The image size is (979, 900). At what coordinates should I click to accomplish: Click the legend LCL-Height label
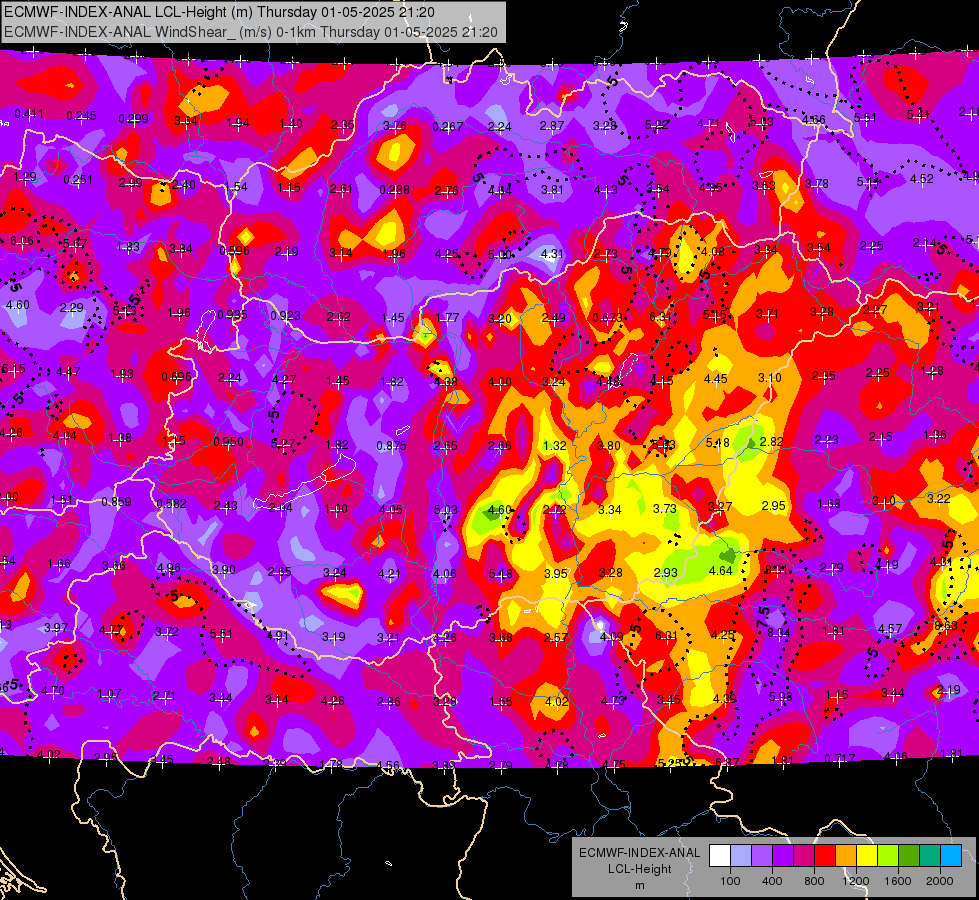coord(639,869)
